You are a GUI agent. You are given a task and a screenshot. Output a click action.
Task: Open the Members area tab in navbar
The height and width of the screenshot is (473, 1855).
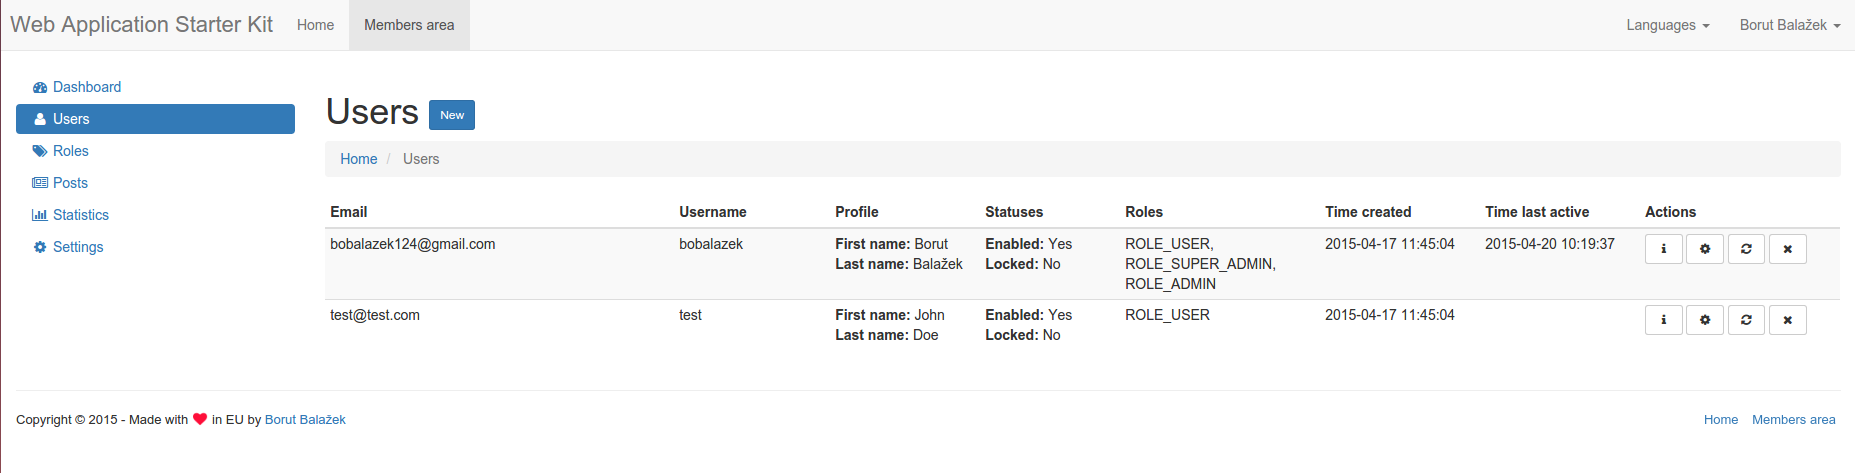click(409, 25)
